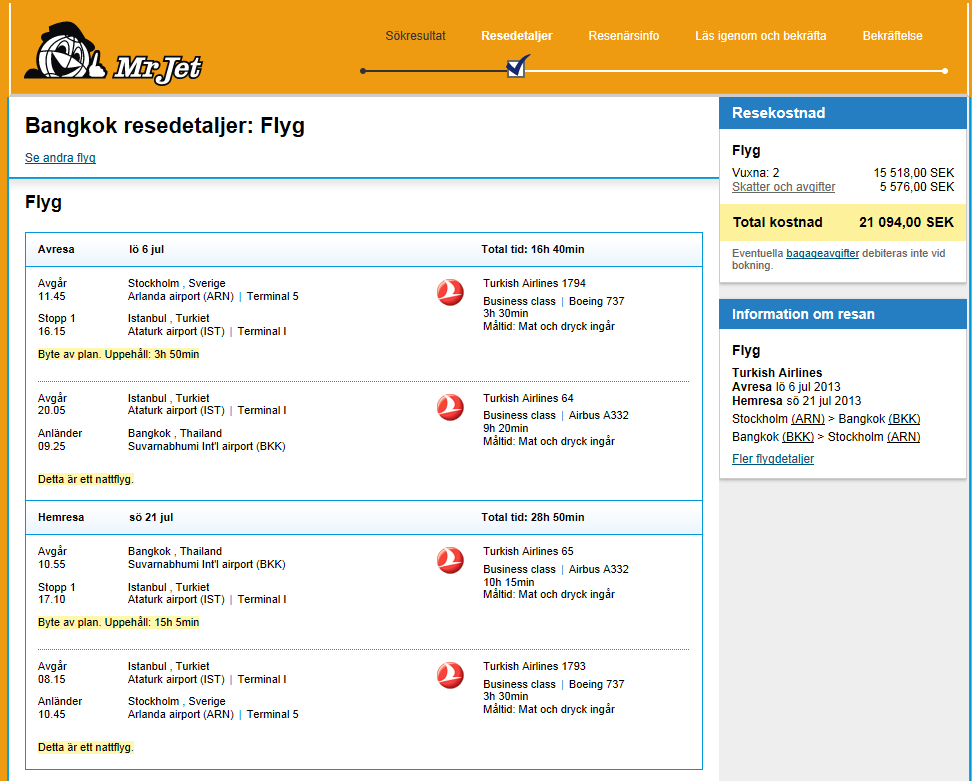Click Turkish Airlines logo for flight 1793
This screenshot has height=781, width=972.
(450, 675)
